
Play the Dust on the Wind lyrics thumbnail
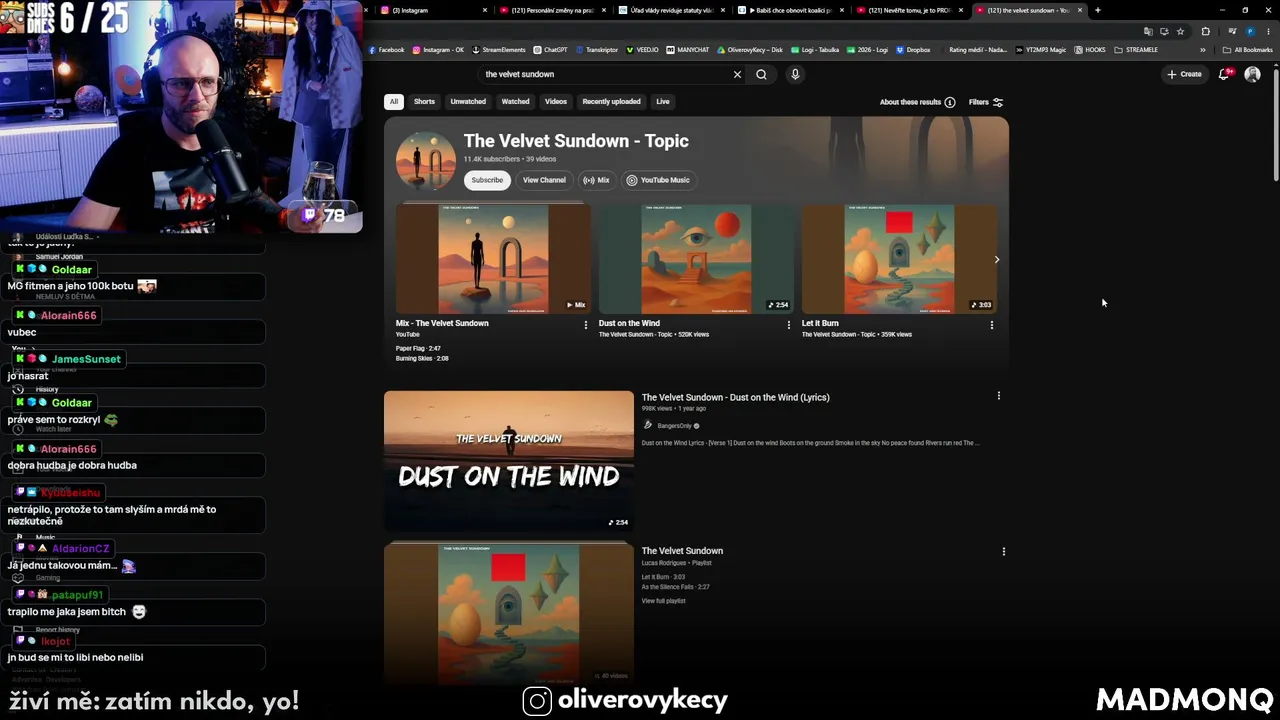click(x=509, y=461)
